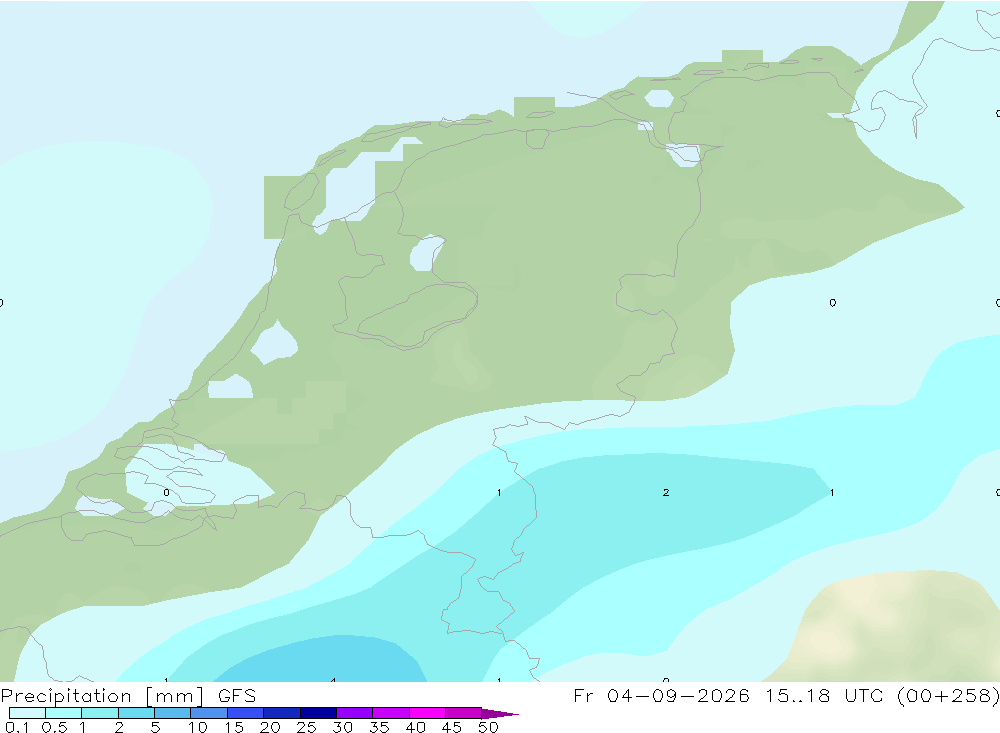The width and height of the screenshot is (1000, 733).
Task: Click the '30' legend scale label
Action: (342, 727)
